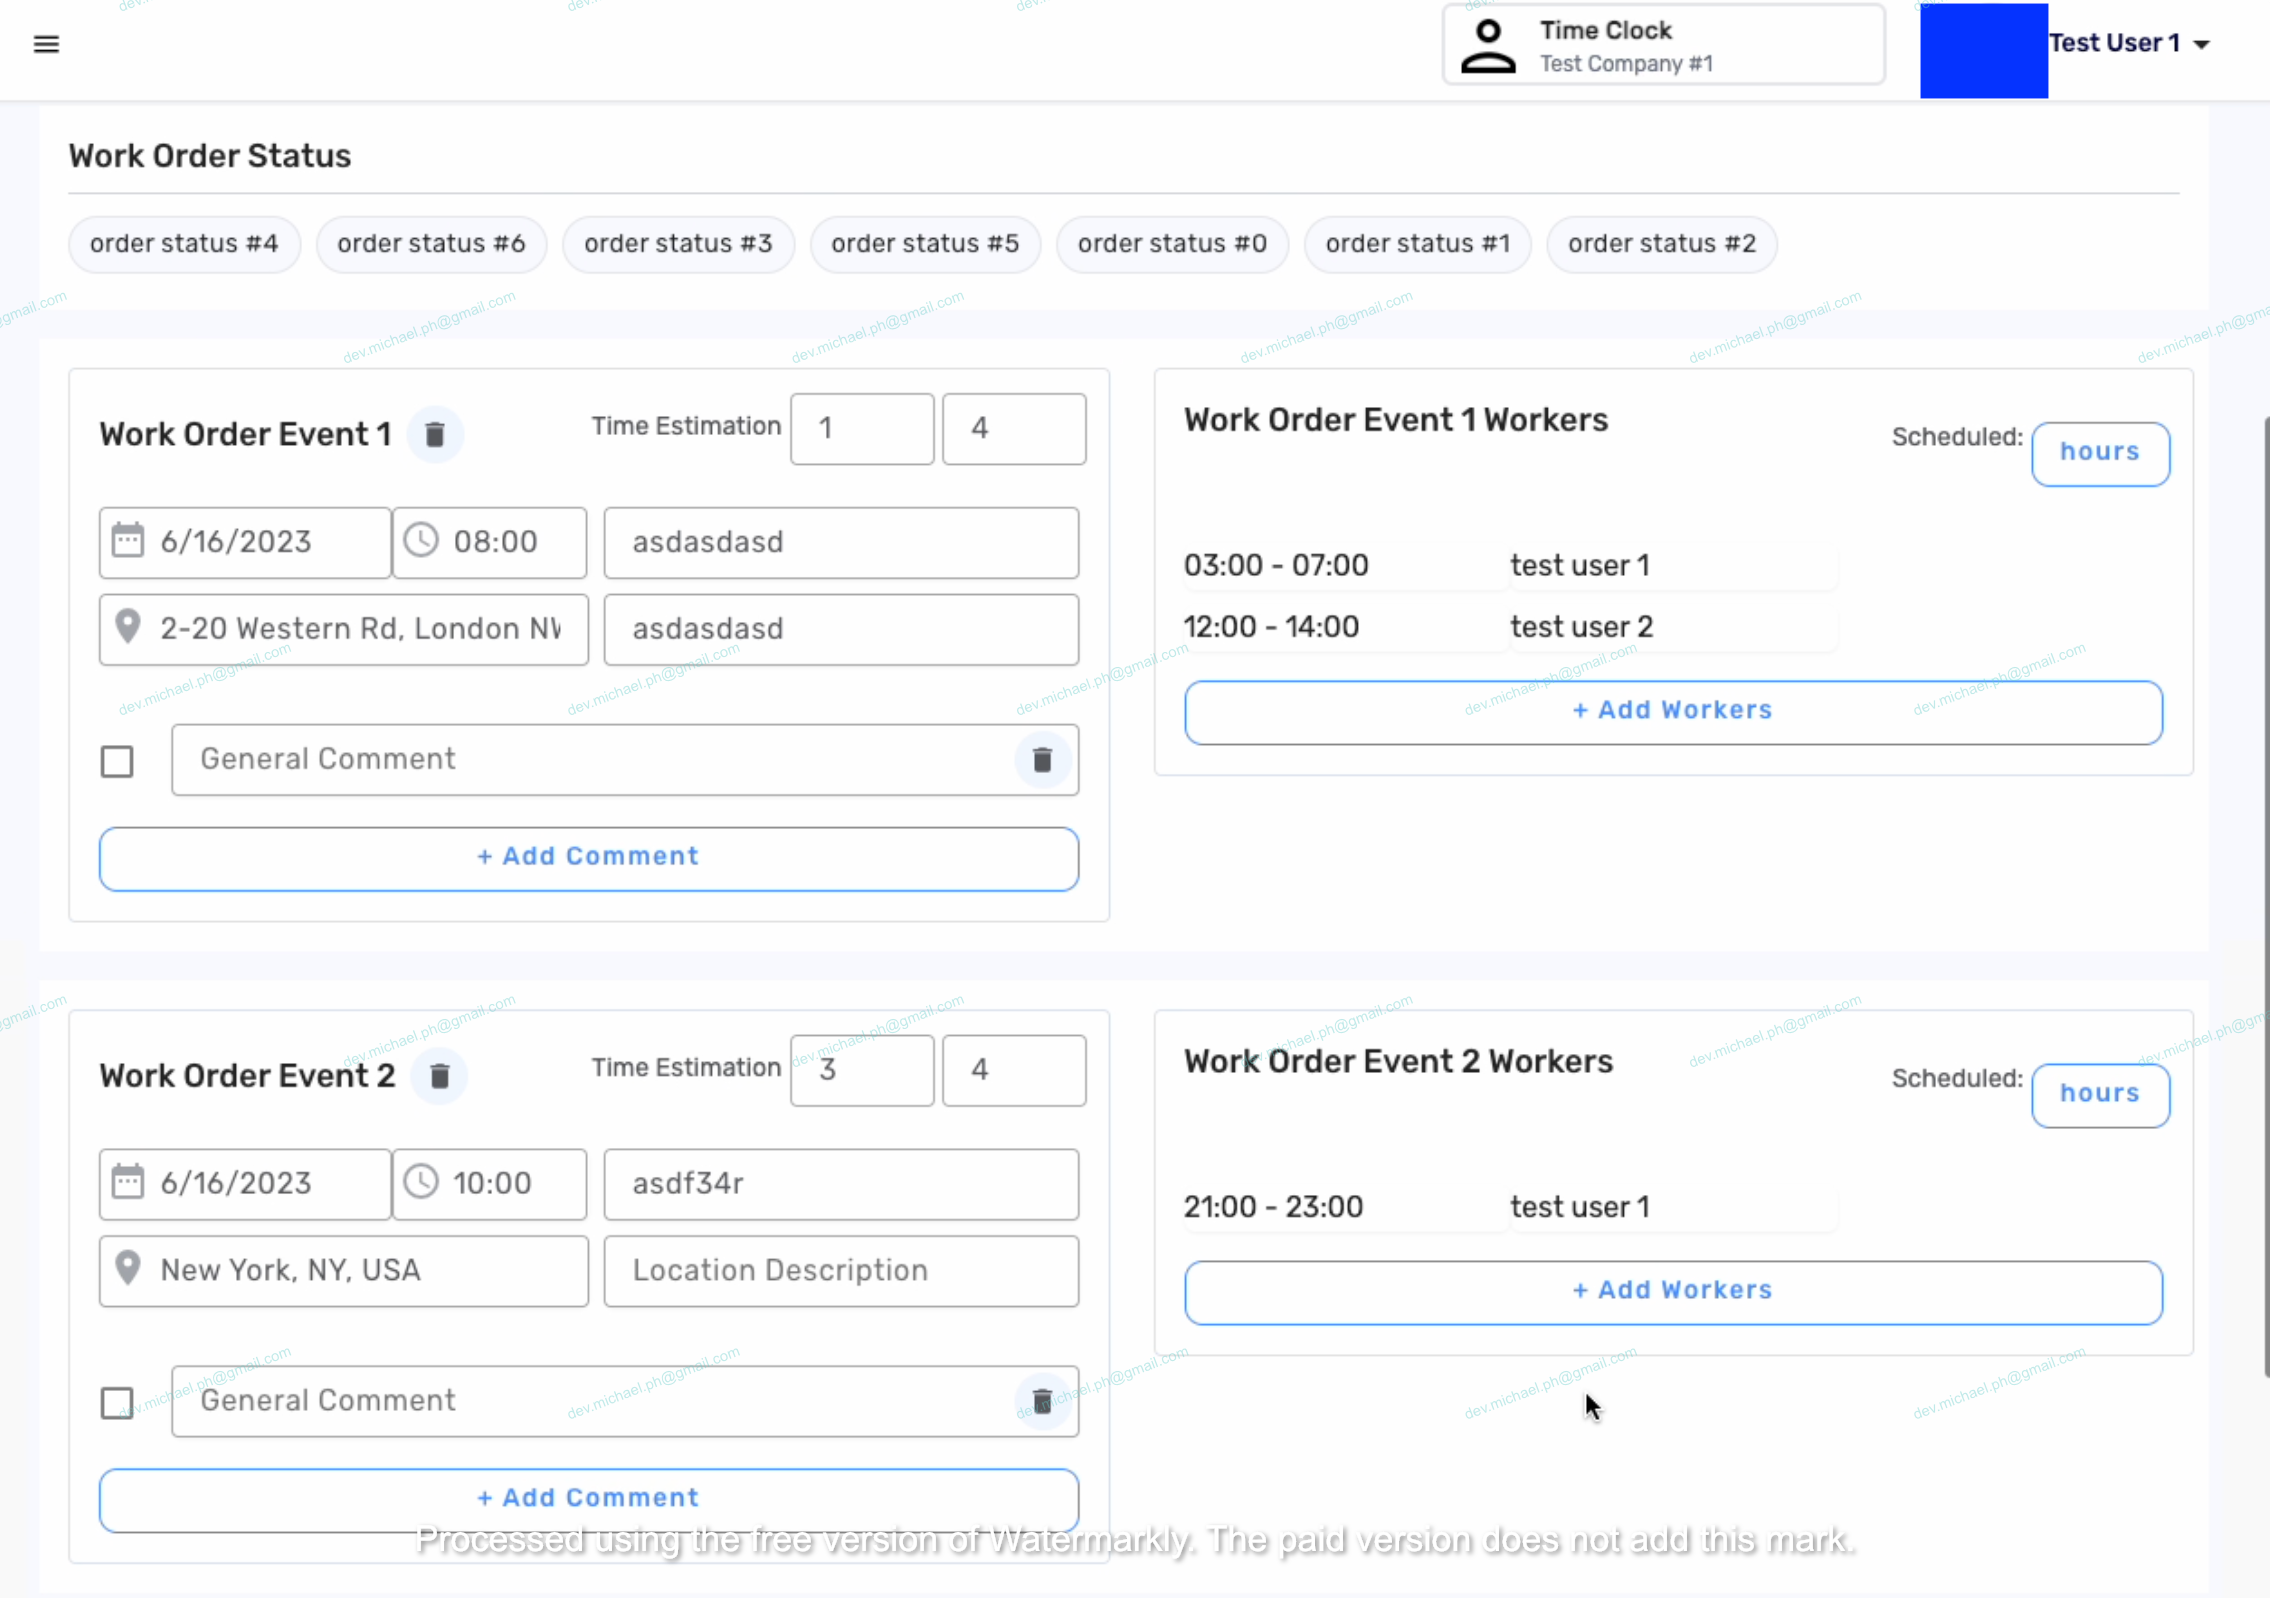
Task: Delete Work Order Event 1 via trash icon
Action: pyautogui.click(x=435, y=435)
